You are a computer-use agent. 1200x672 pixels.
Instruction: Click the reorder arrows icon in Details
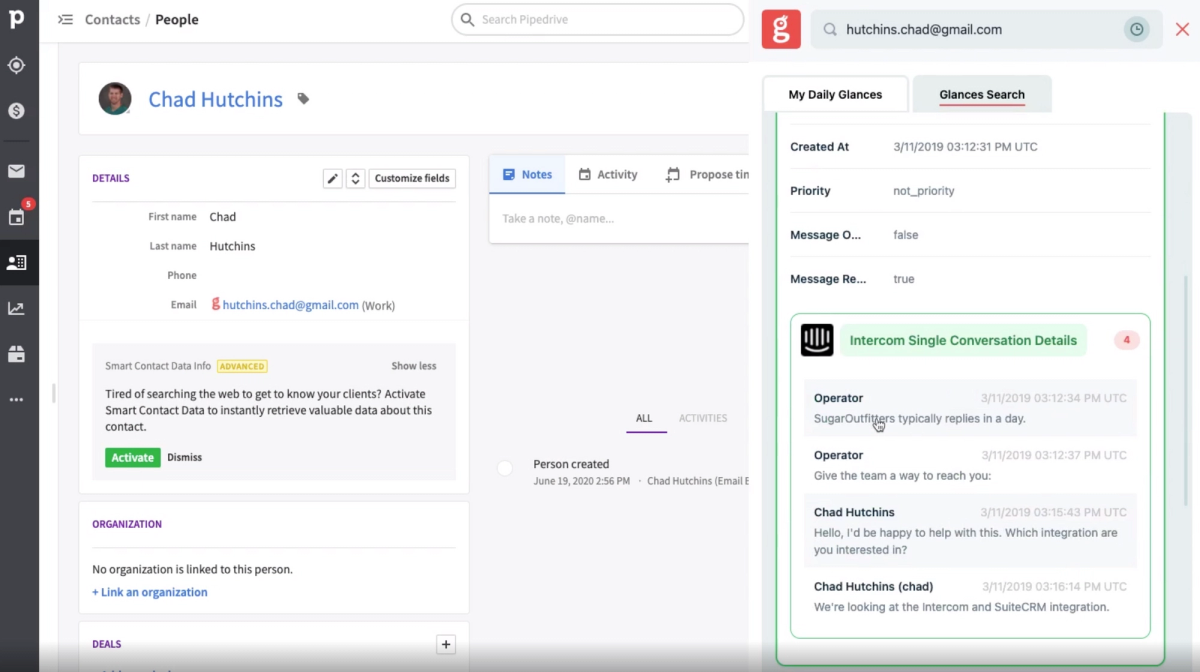(355, 178)
